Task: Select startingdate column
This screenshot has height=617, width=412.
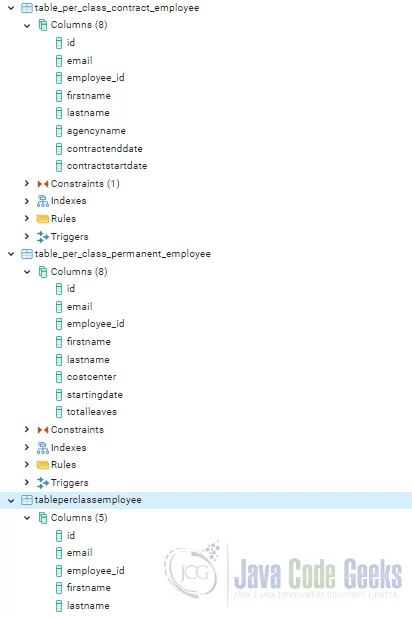Action: point(95,395)
